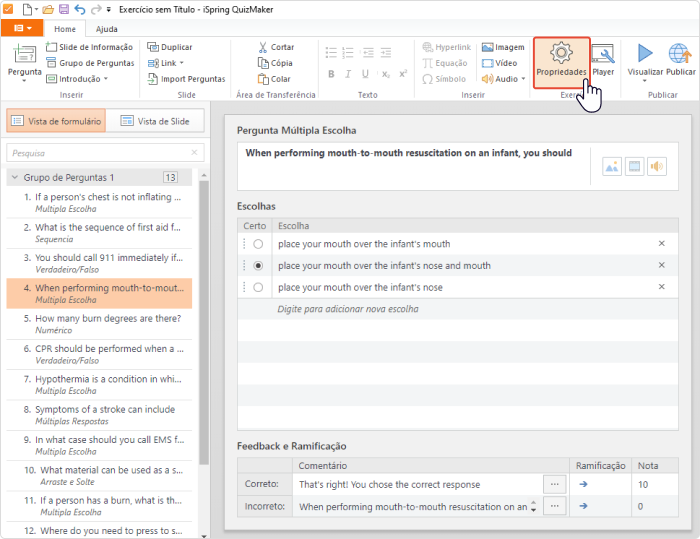This screenshot has width=700, height=539.
Task: Add a Slide de Informação
Action: click(x=89, y=47)
